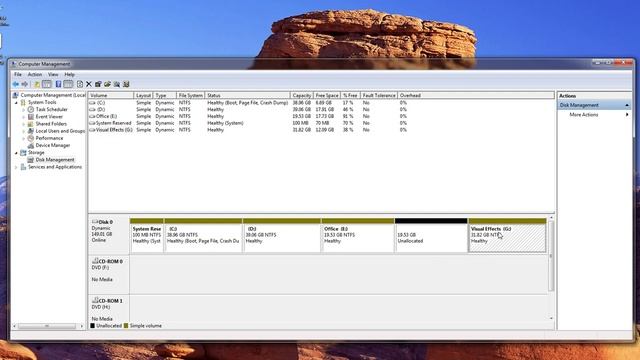
Task: Select the System Reserved partition block
Action: tap(147, 236)
